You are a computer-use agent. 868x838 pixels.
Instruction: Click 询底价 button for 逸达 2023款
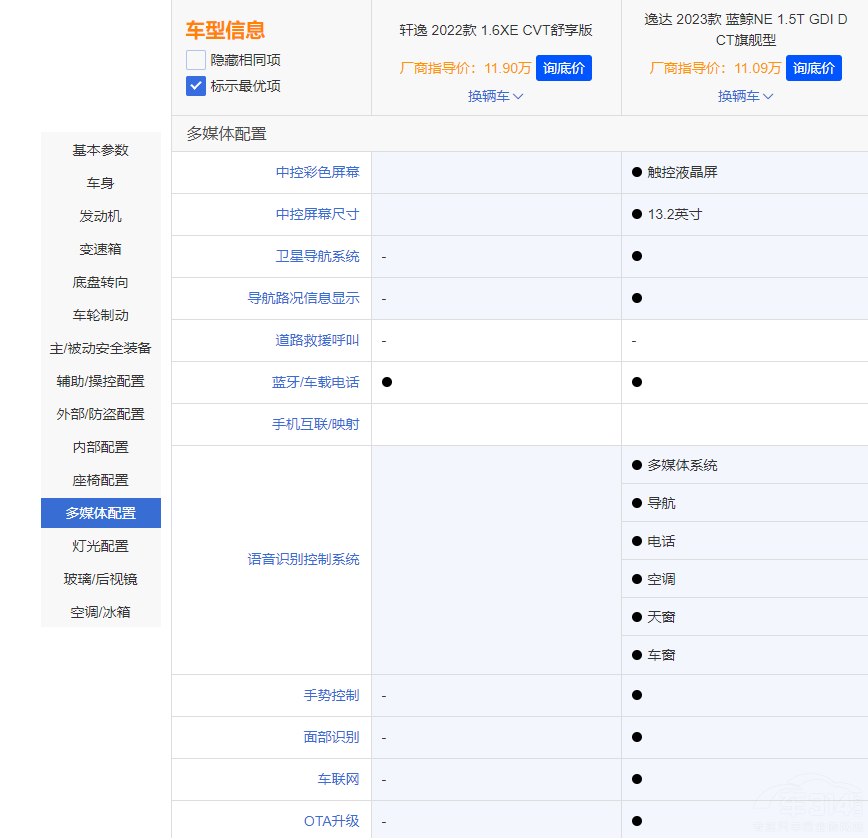pos(814,68)
